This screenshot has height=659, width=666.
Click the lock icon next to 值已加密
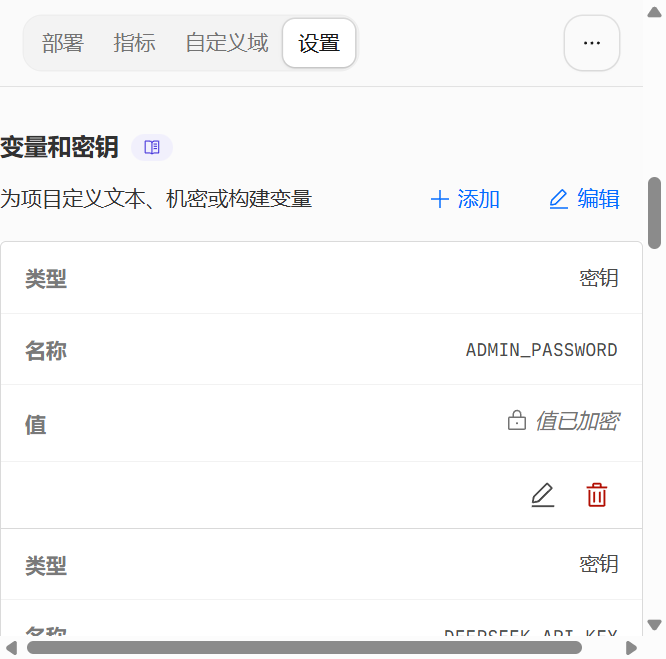click(516, 420)
